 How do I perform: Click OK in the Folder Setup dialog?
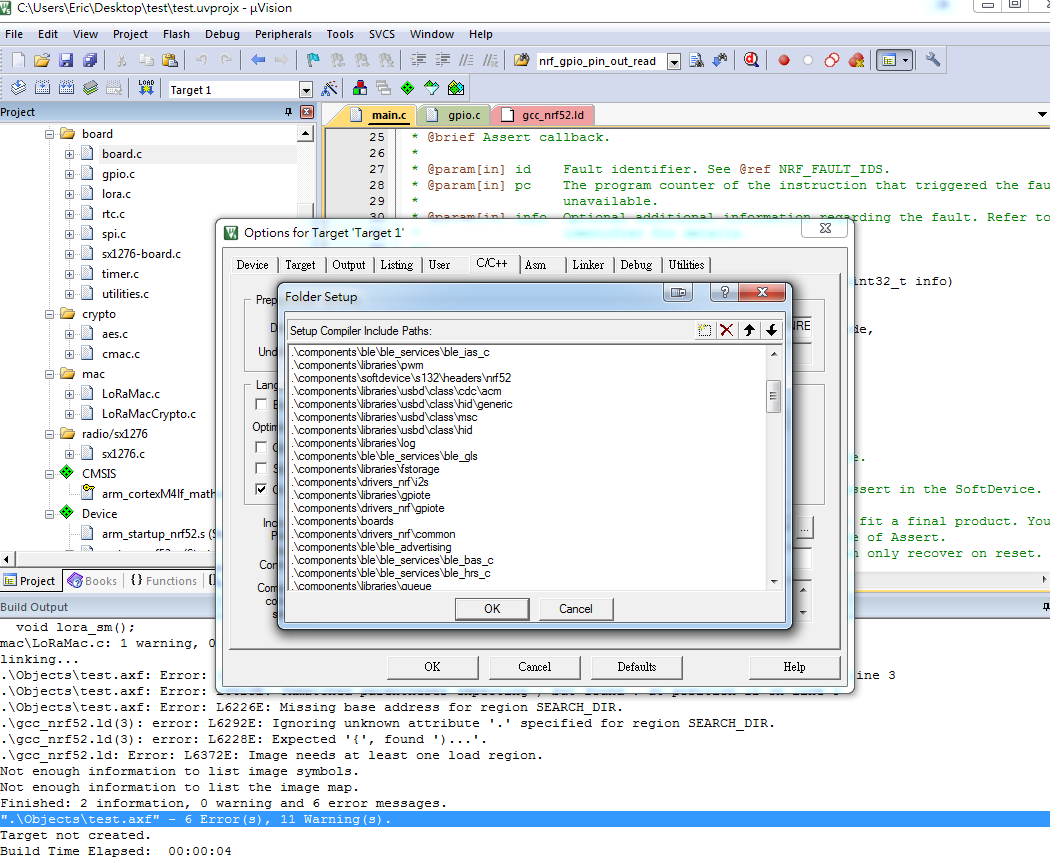[x=492, y=609]
